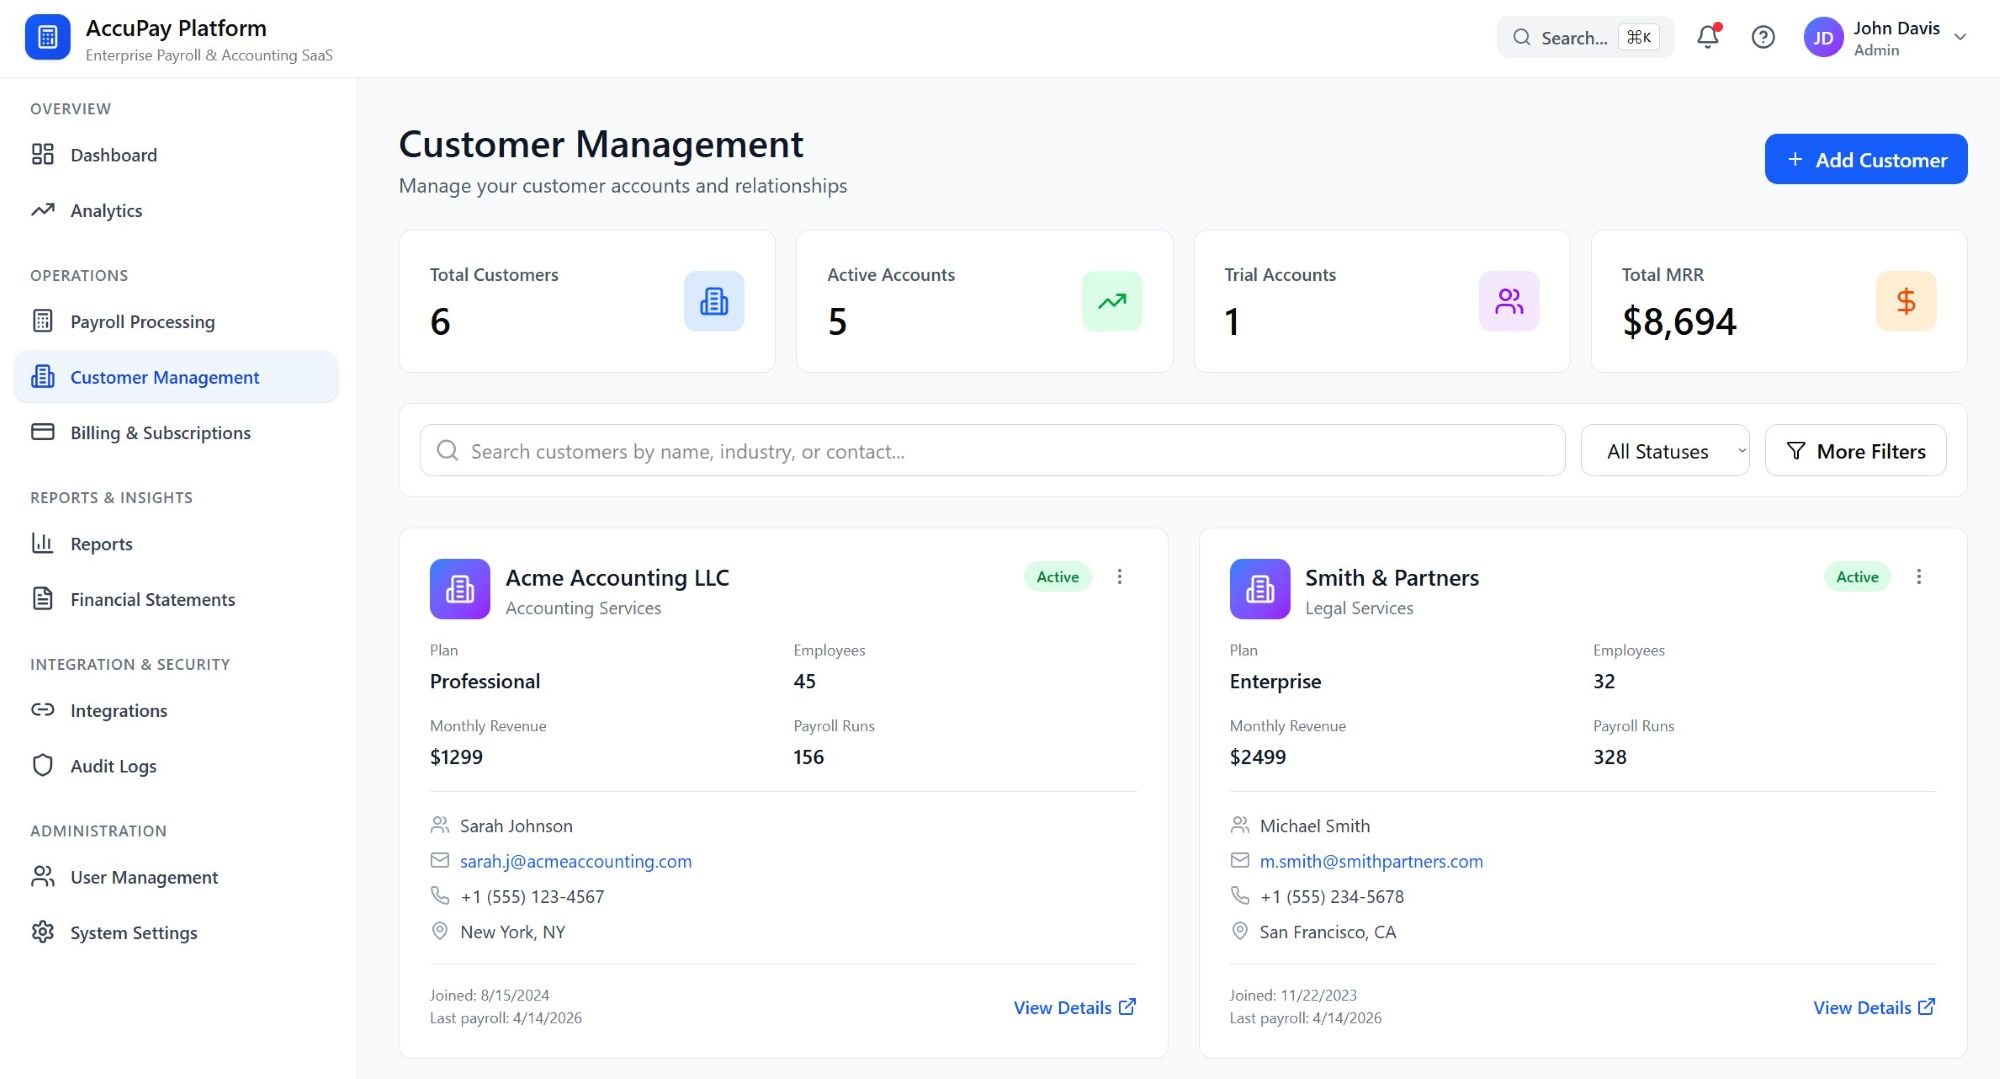Click phone number +1 (555) 234-5678
Screen dimensions: 2000x1079
coord(1332,897)
